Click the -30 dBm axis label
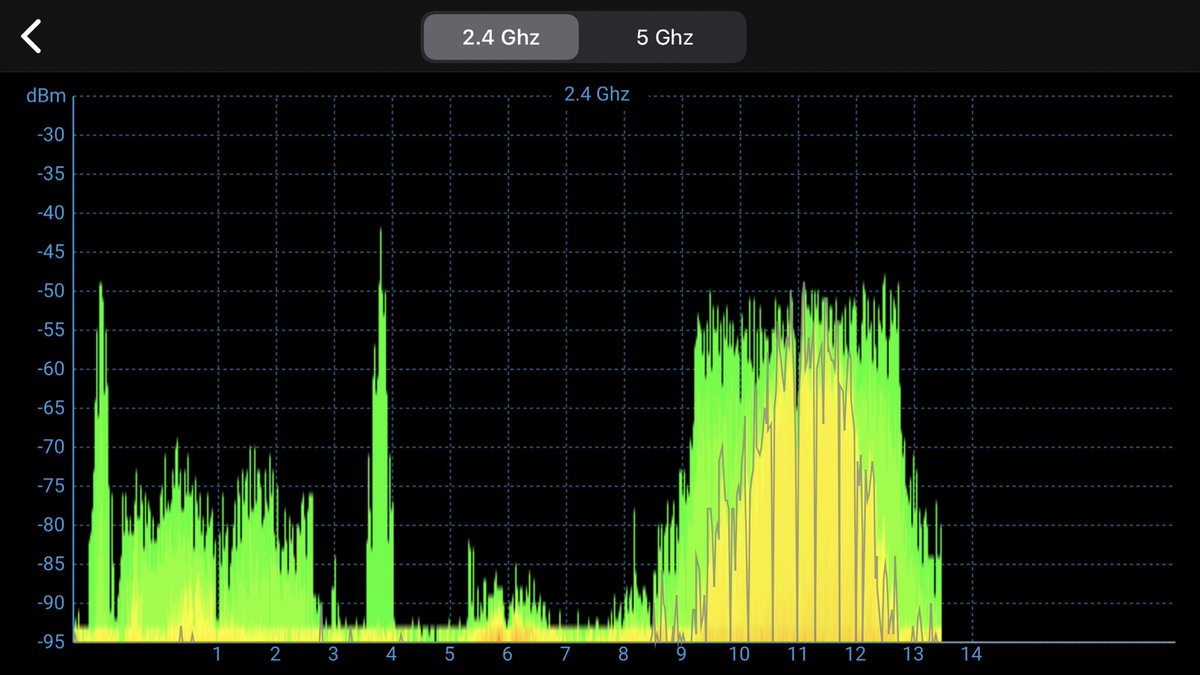The image size is (1200, 675). [x=50, y=135]
